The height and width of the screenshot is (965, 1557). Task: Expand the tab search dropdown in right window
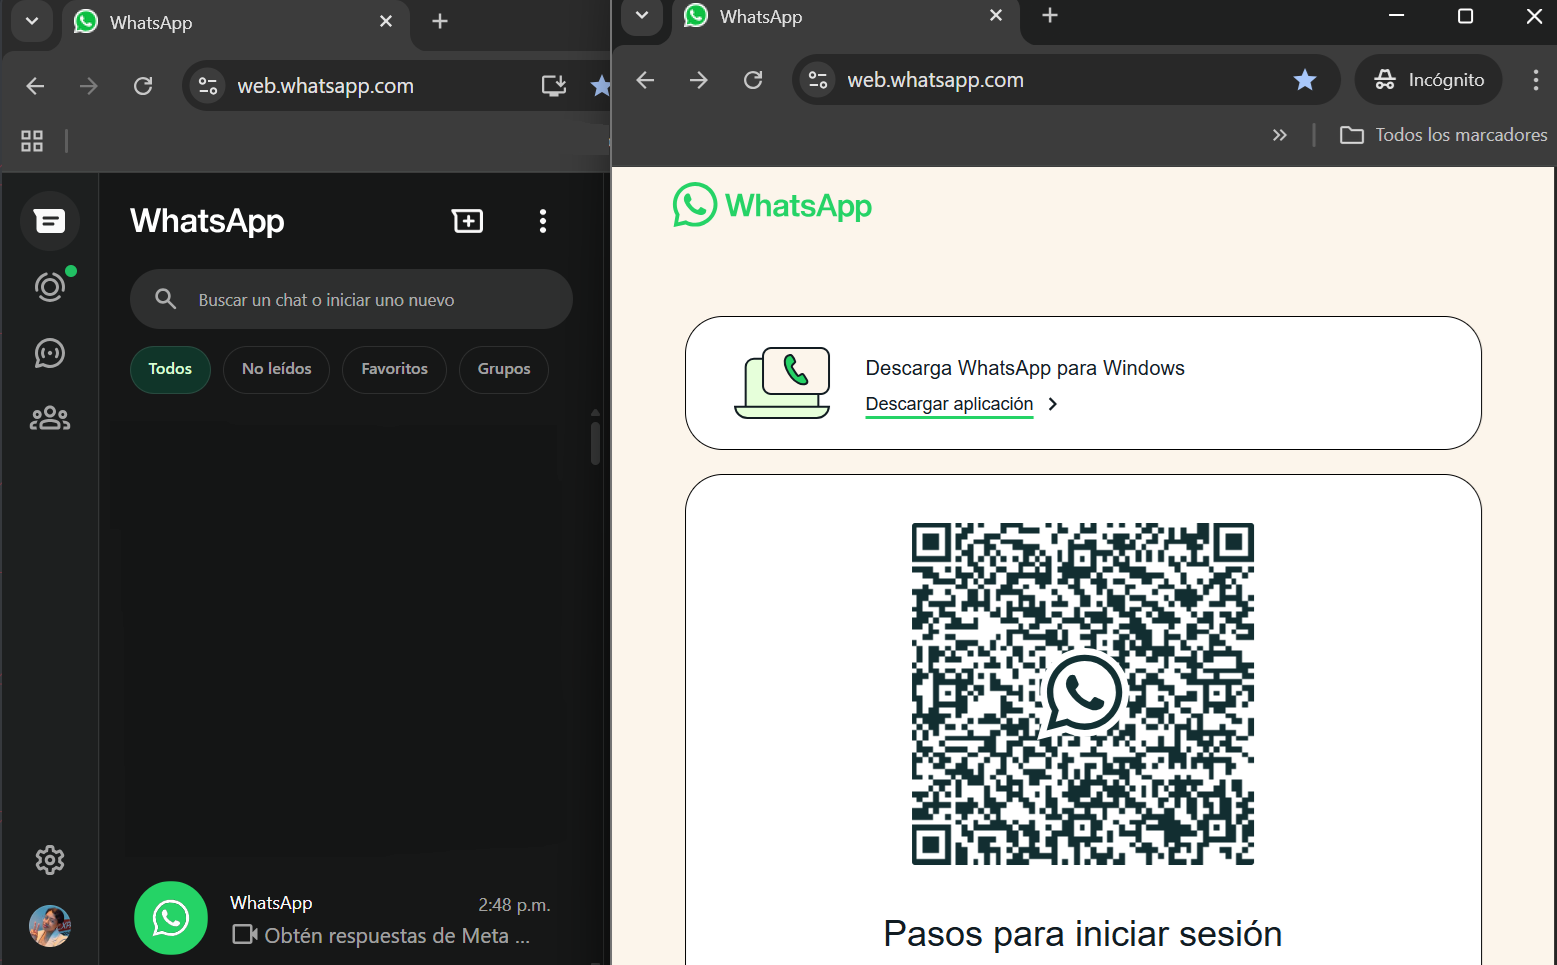(642, 16)
